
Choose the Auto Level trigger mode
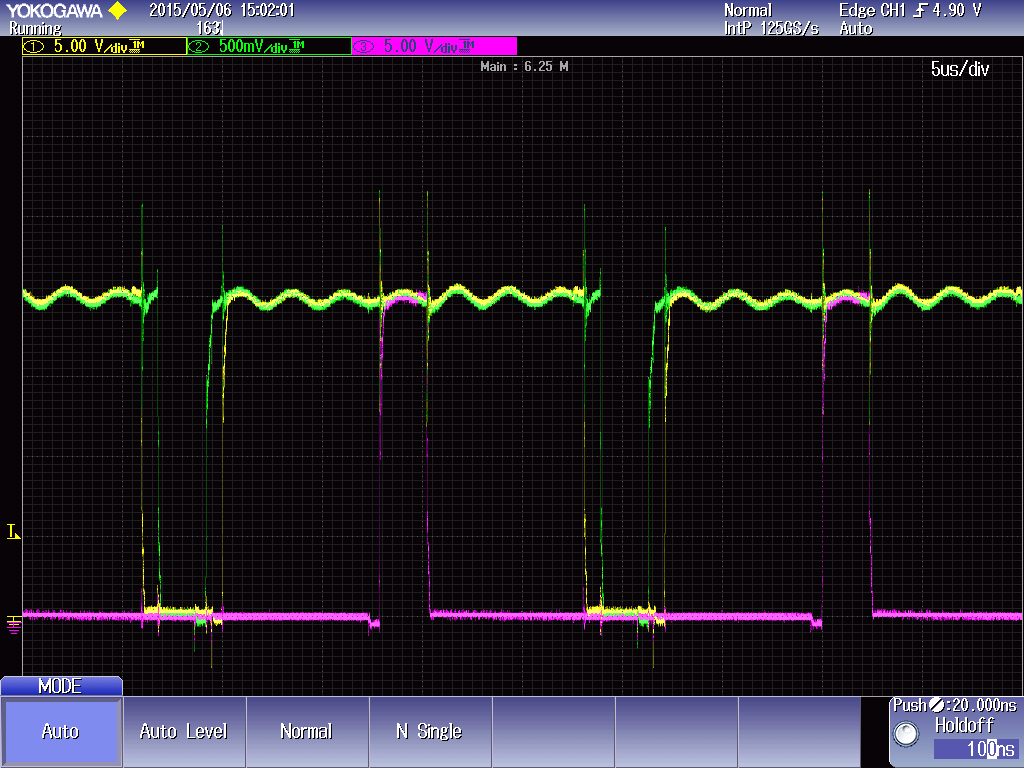pyautogui.click(x=184, y=731)
